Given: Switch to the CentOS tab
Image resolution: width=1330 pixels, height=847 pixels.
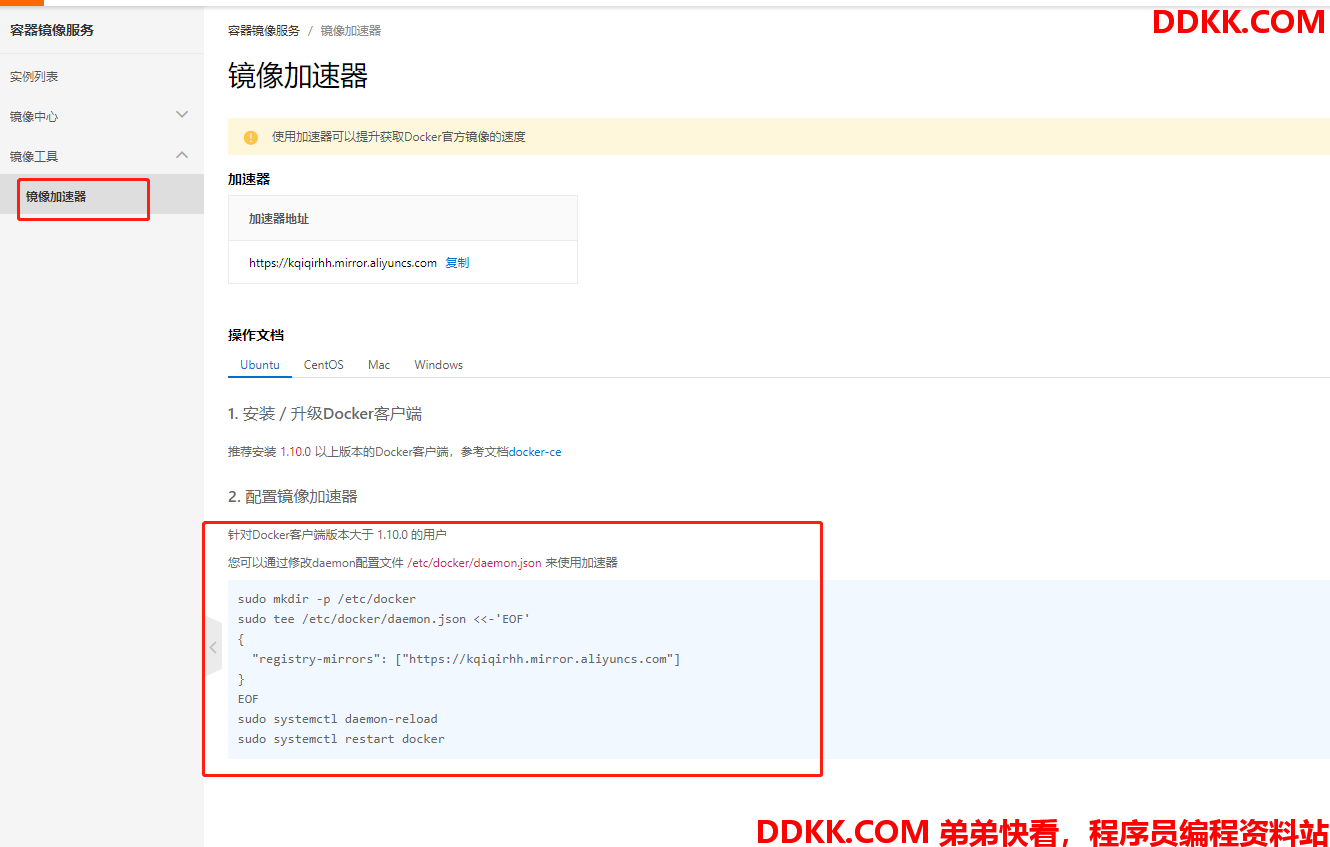Looking at the screenshot, I should [324, 365].
